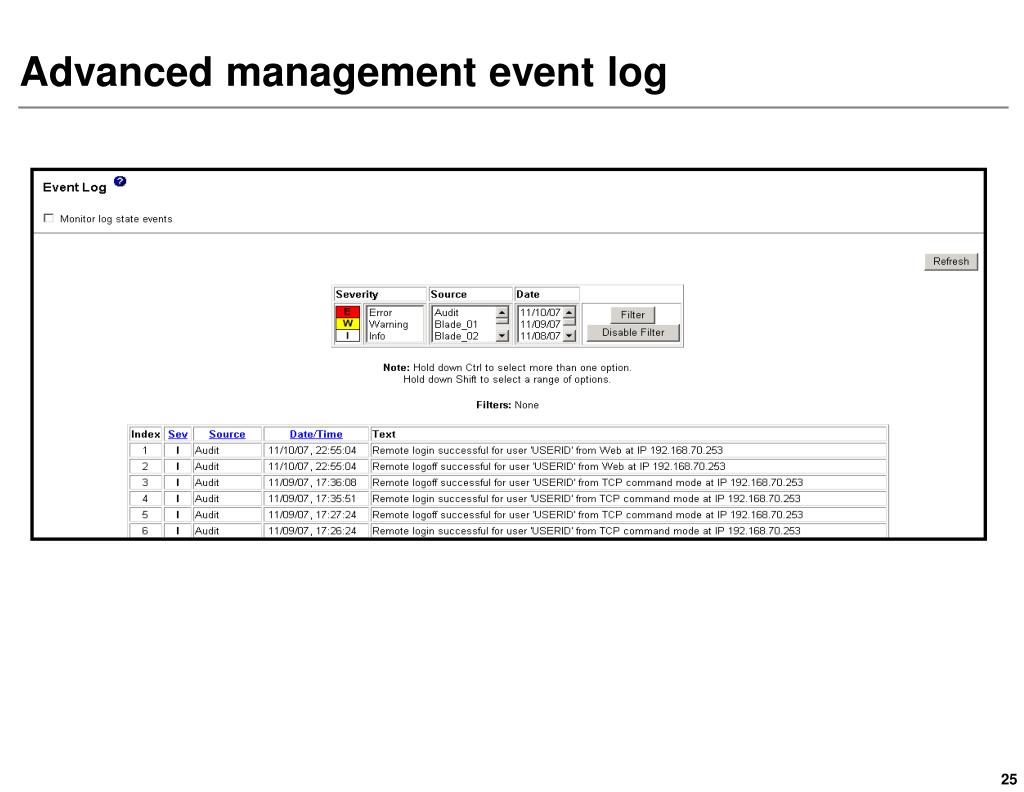The width and height of the screenshot is (1024, 792).
Task: Select 11/09/07 in the Date list
Action: (540, 325)
